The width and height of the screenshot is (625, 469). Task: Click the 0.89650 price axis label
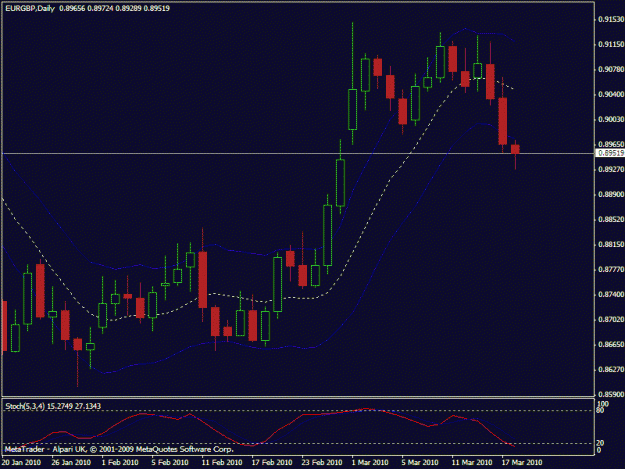(x=611, y=144)
